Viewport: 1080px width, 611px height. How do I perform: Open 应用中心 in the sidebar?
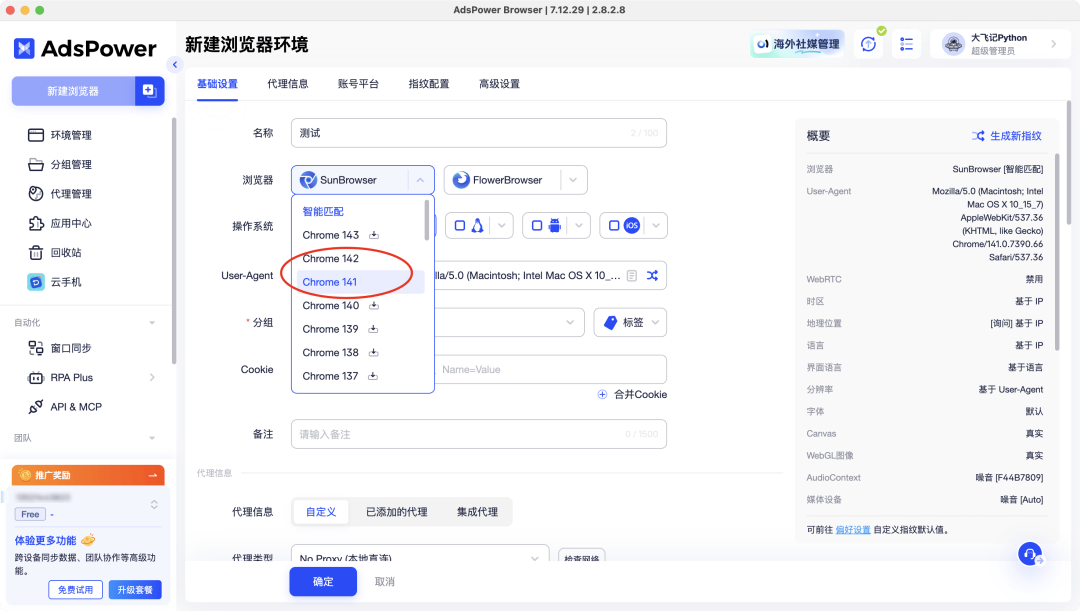coord(60,223)
